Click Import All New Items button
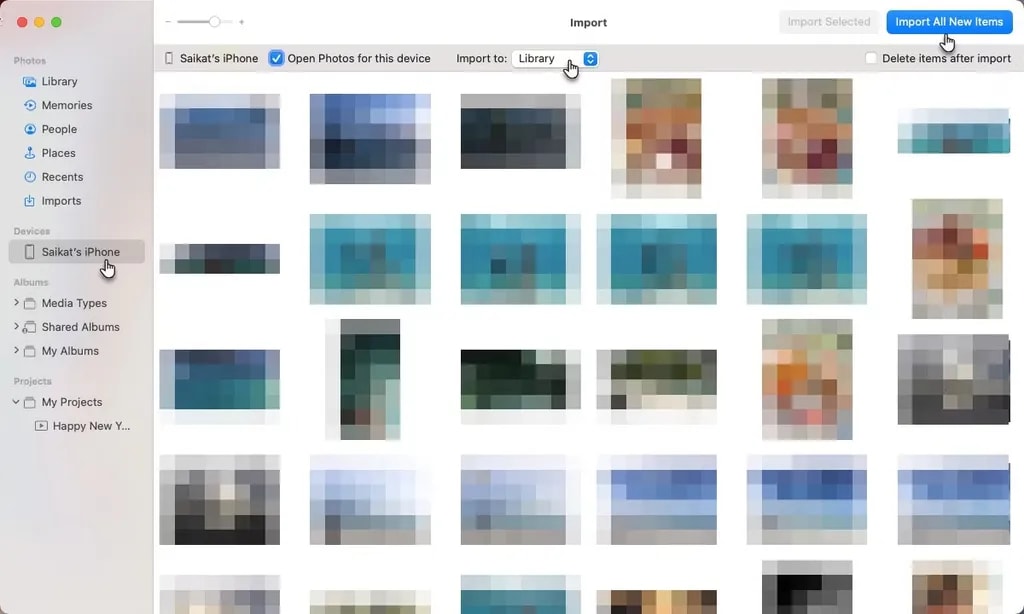 [x=949, y=22]
